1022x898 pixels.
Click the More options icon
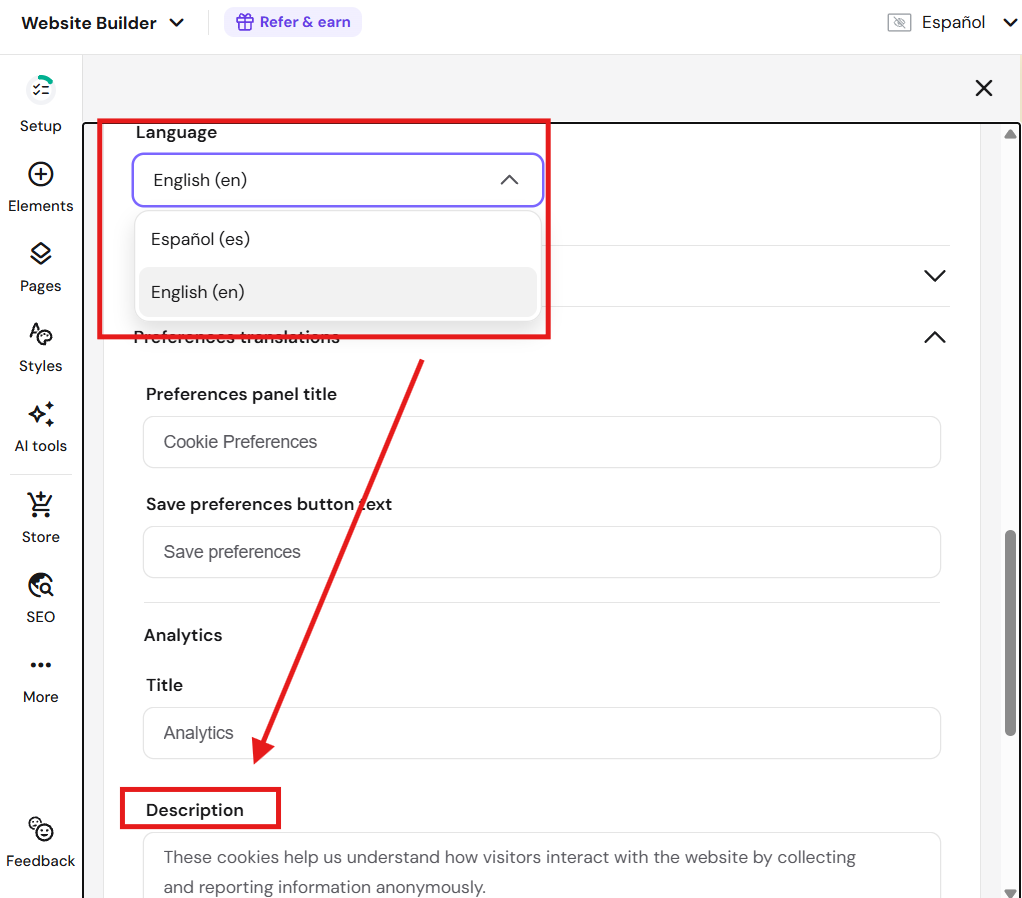[40, 665]
